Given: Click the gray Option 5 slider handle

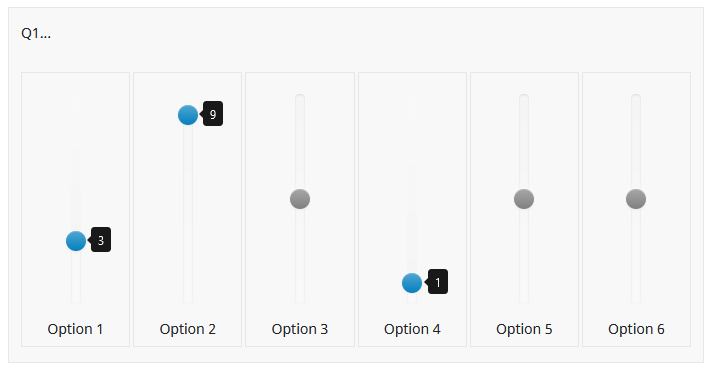Looking at the screenshot, I should [524, 199].
